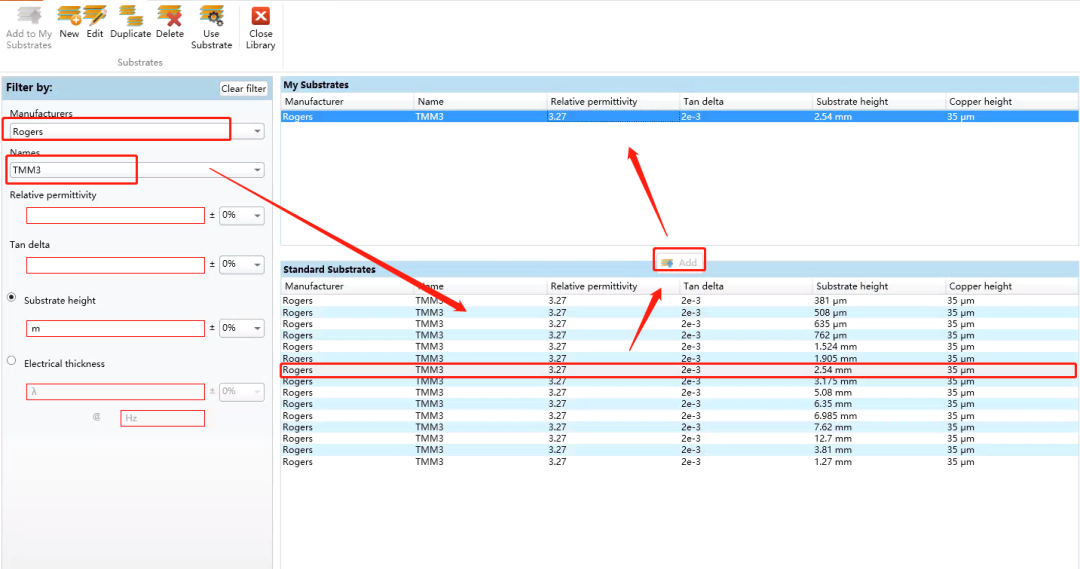Open Substrate height tolerance dropdown
Viewport: 1080px width, 569px height.
coord(242,328)
